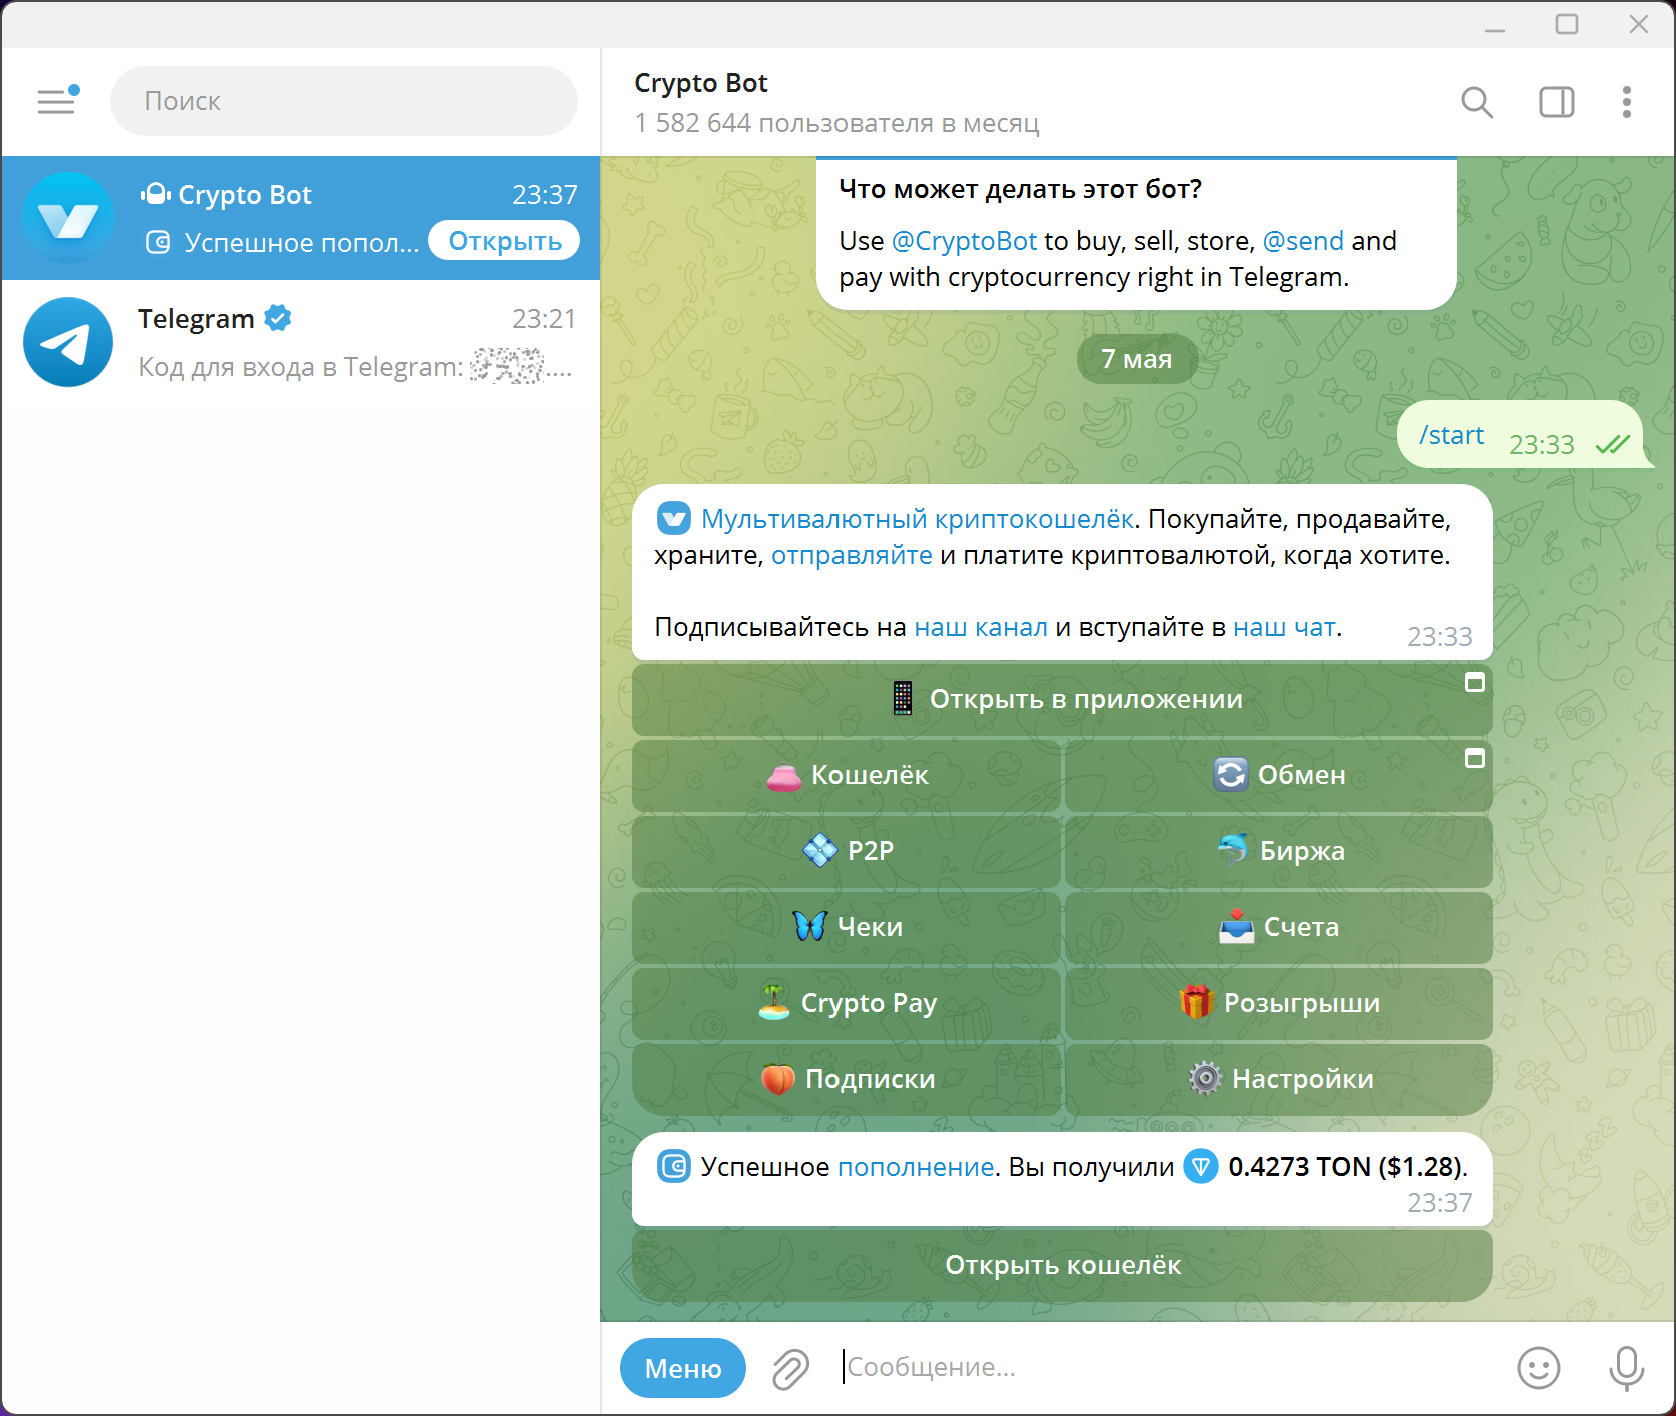
Task: Open Мультивалютный криптокошелёк link
Action: click(x=917, y=519)
